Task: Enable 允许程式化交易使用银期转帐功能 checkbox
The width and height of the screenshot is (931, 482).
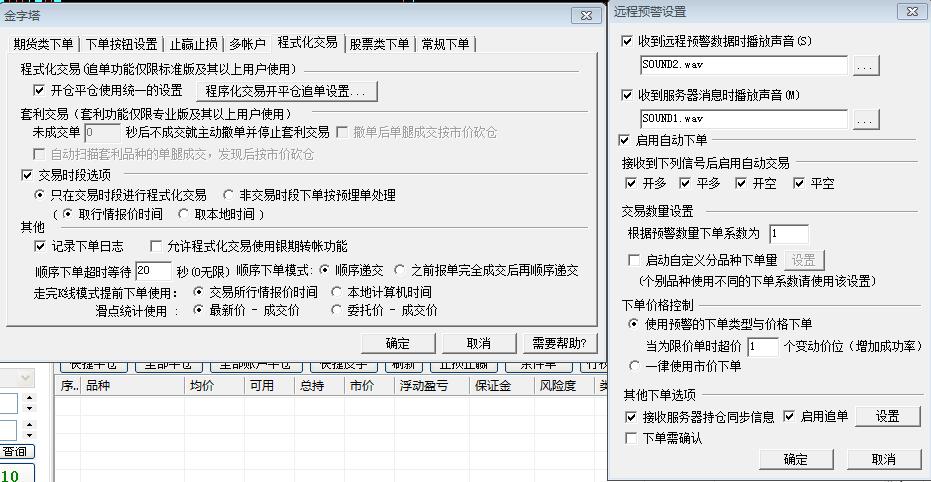Action: 157,246
